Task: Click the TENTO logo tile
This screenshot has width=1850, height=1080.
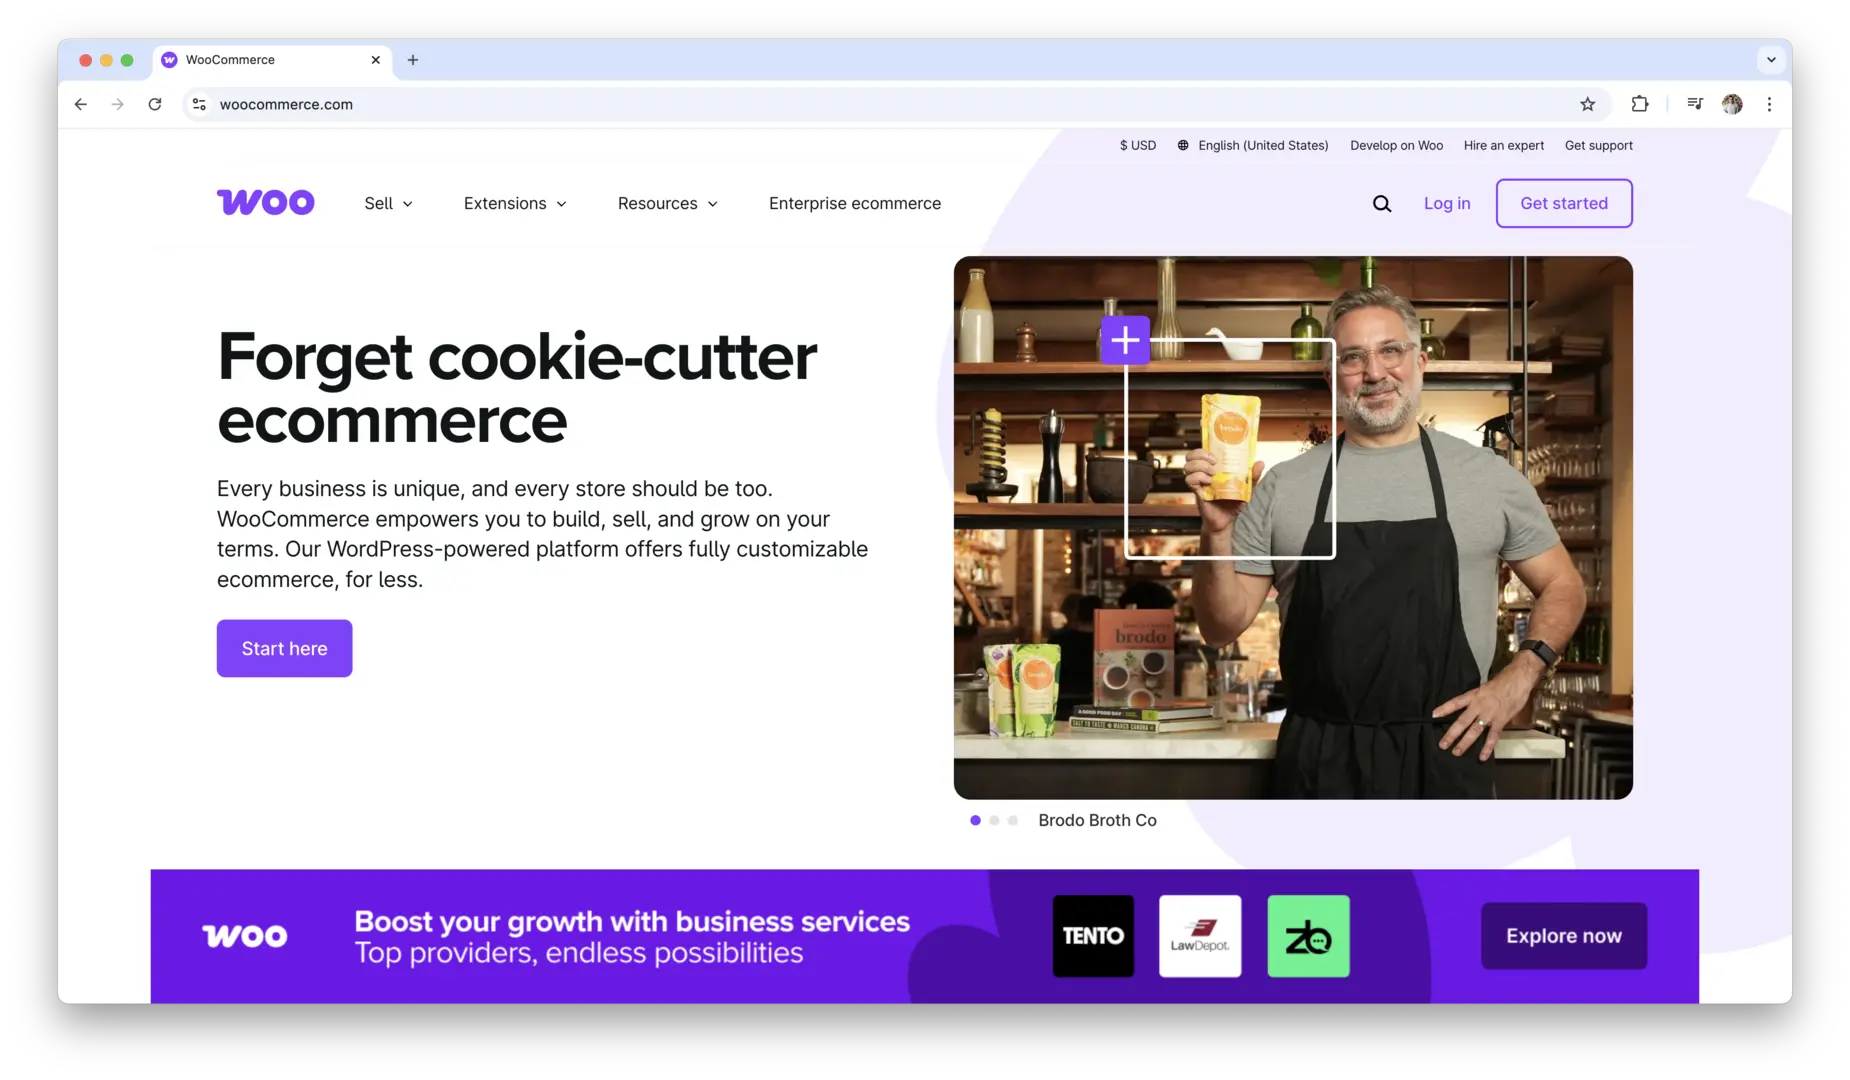Action: point(1093,936)
